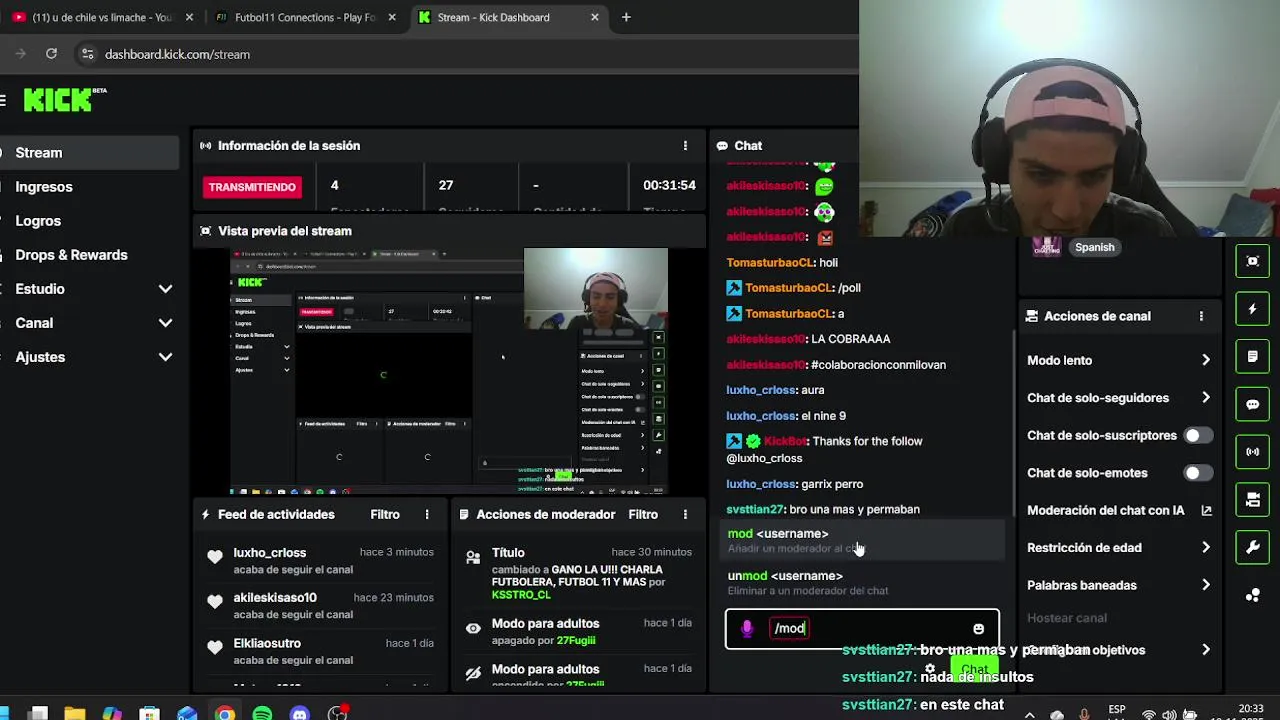Click the channel actions widget icon in right sidebar
1280x720 pixels.
pyautogui.click(x=1253, y=500)
